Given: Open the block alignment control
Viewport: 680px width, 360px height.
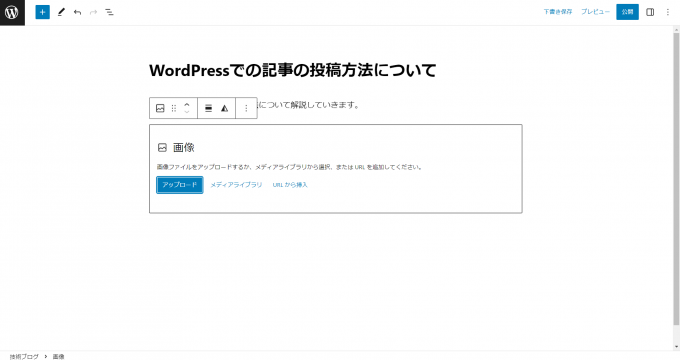Looking at the screenshot, I should click(209, 108).
